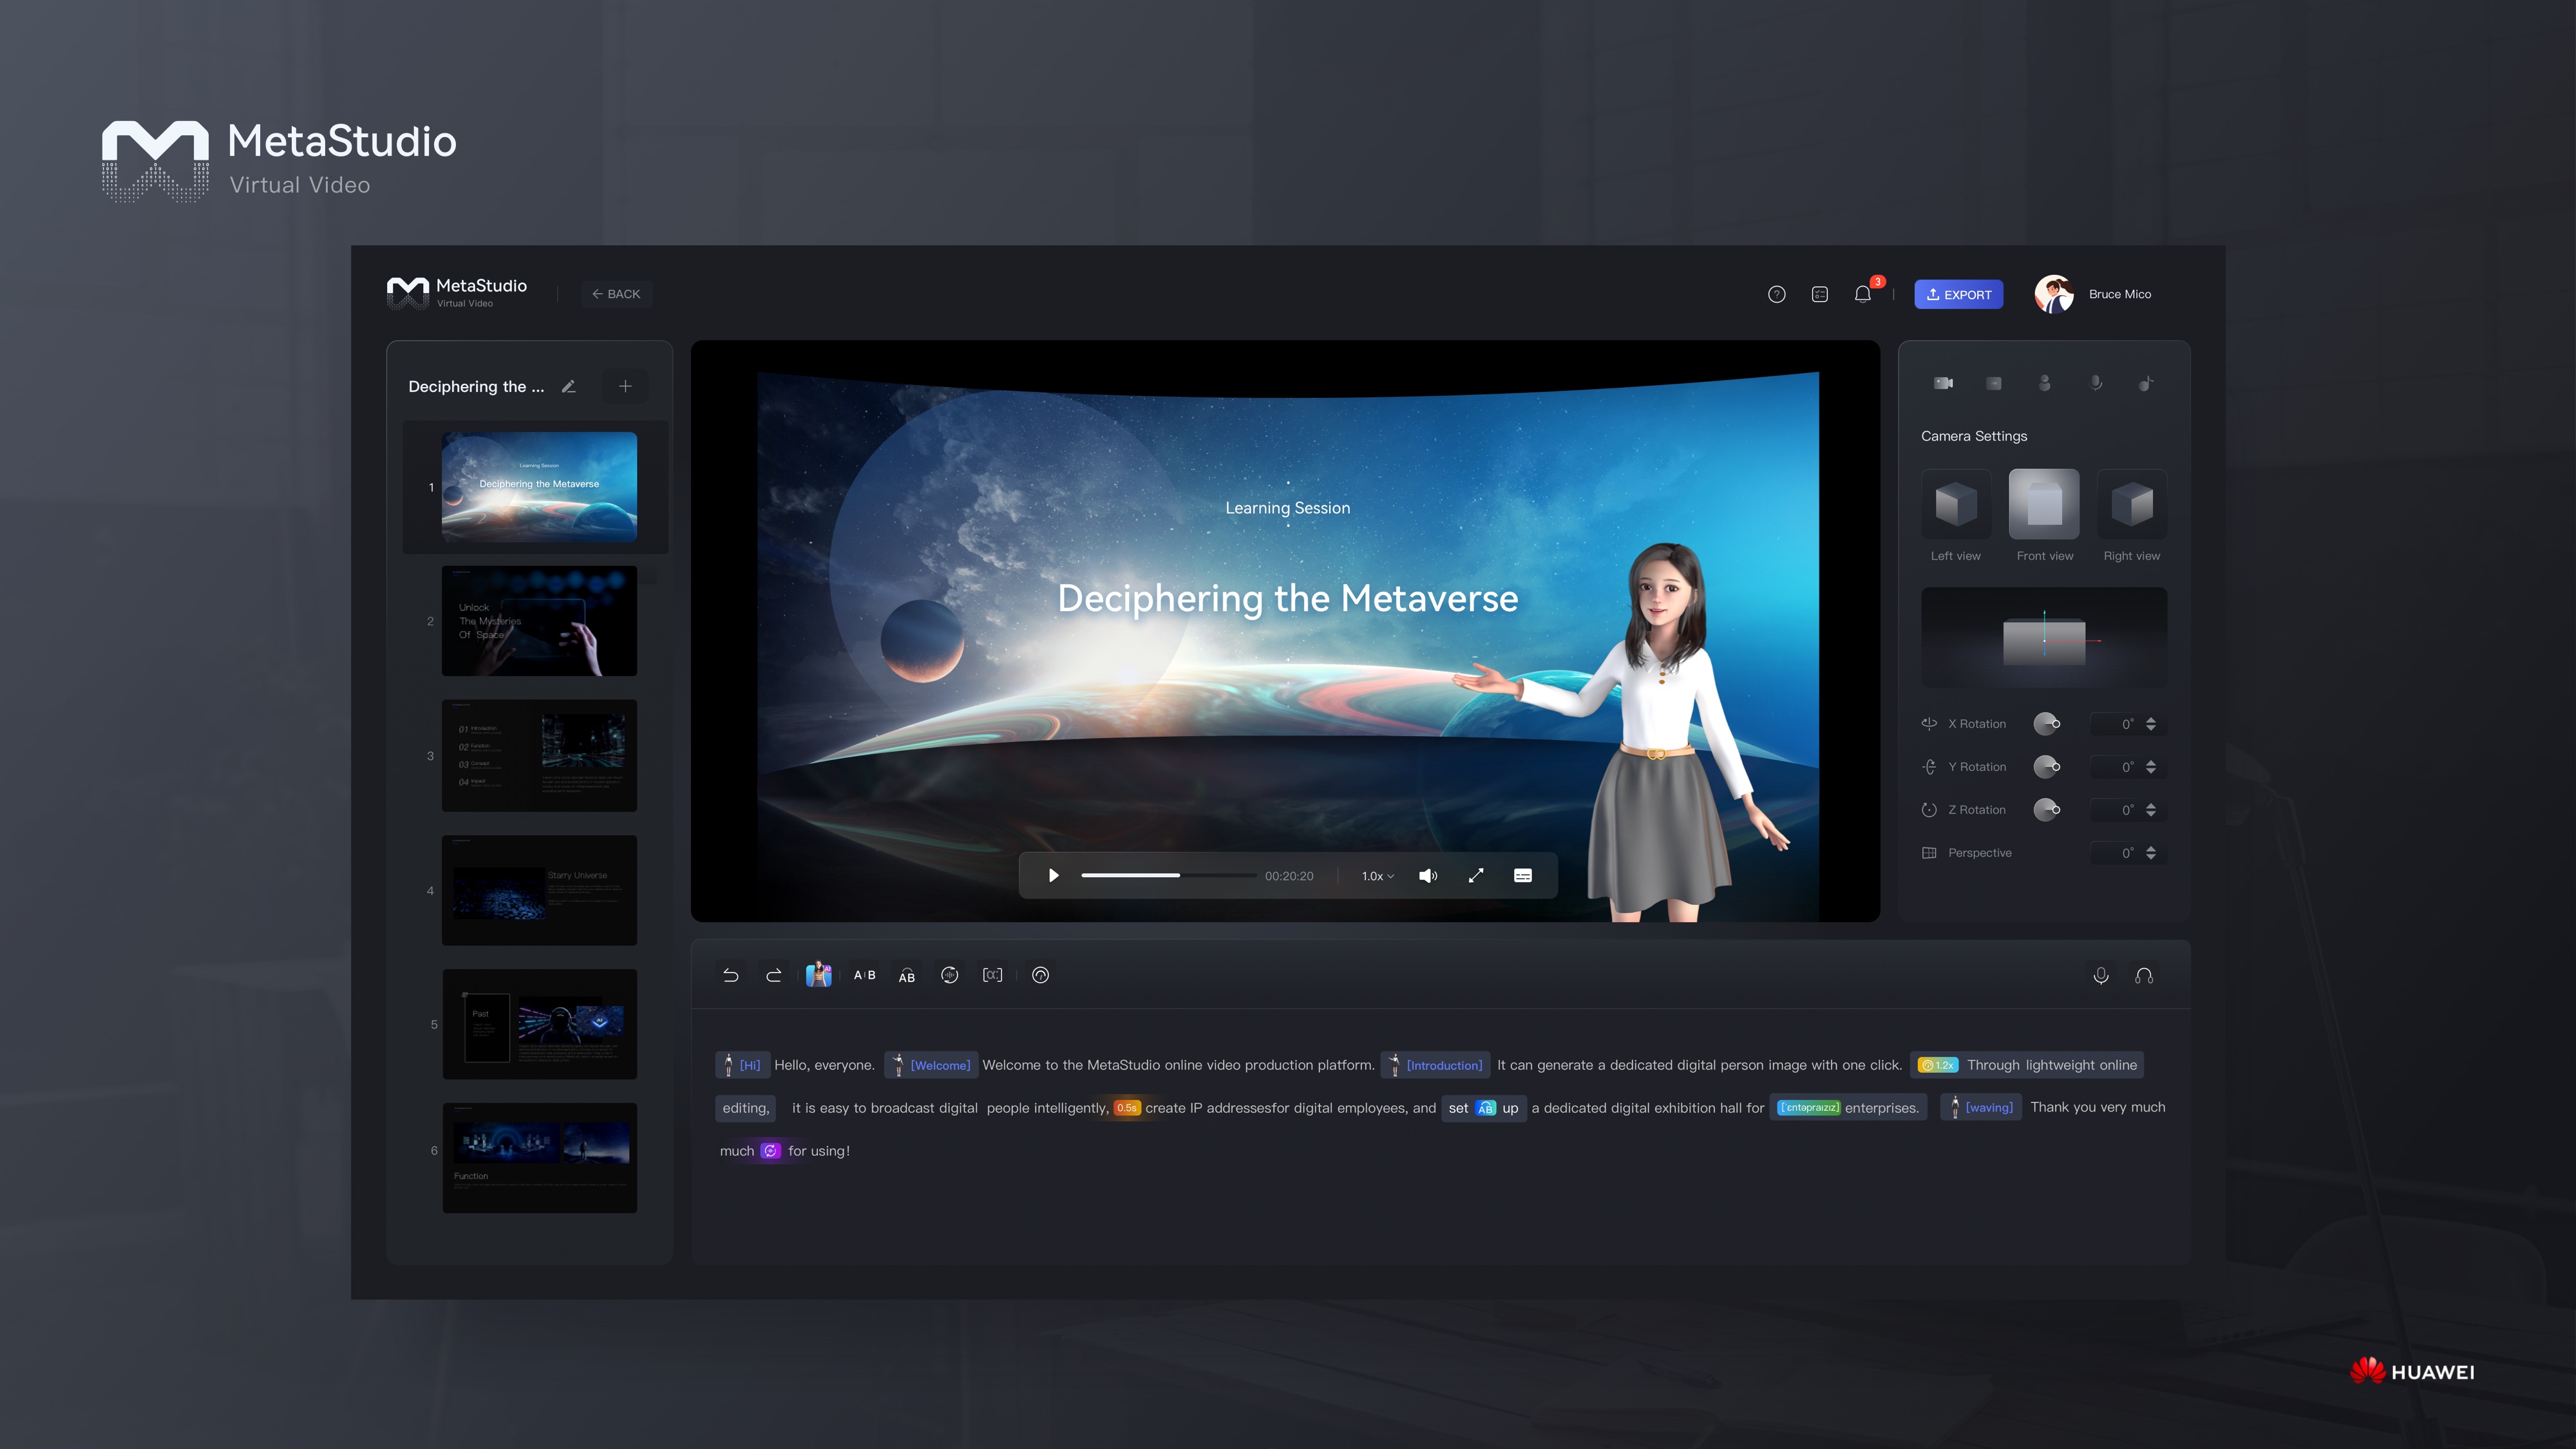
Task: Click the EXPORT button
Action: click(1958, 294)
